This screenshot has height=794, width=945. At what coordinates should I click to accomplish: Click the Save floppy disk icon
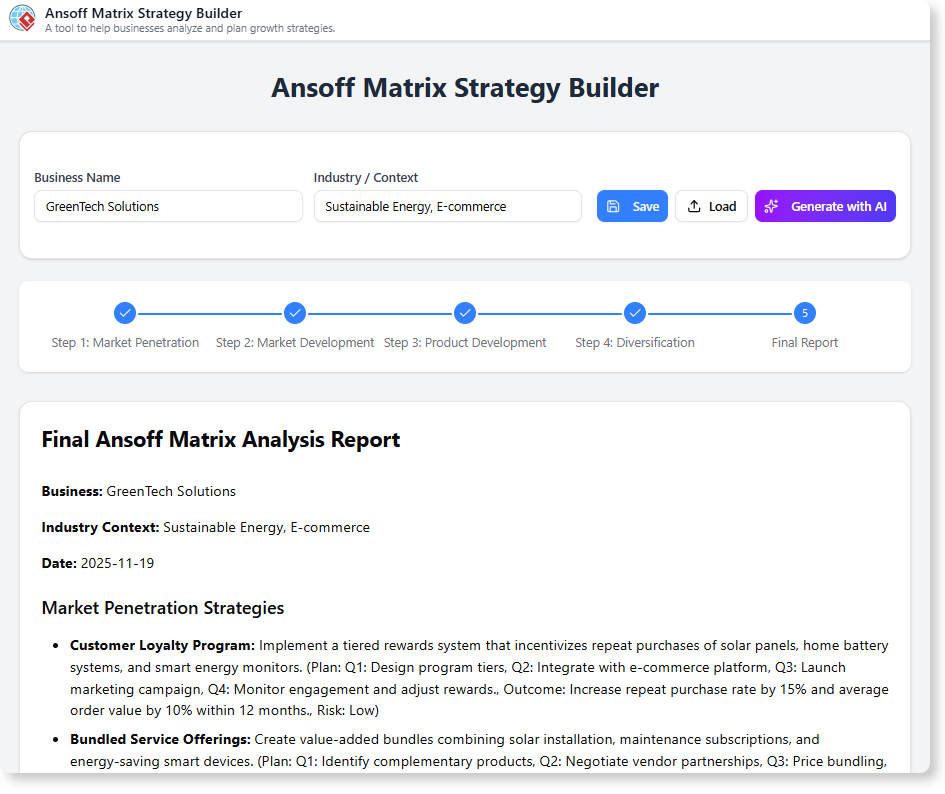pyautogui.click(x=613, y=206)
